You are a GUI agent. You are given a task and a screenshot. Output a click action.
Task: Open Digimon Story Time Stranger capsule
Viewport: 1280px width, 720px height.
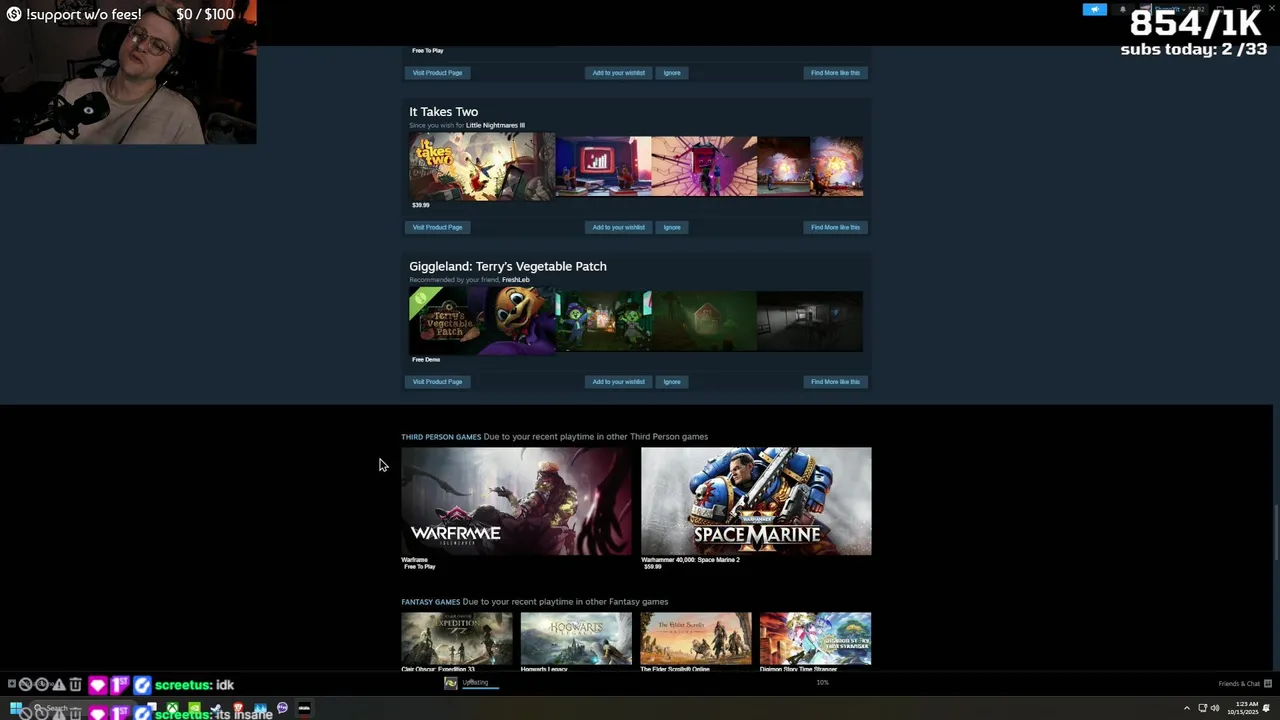(x=815, y=638)
